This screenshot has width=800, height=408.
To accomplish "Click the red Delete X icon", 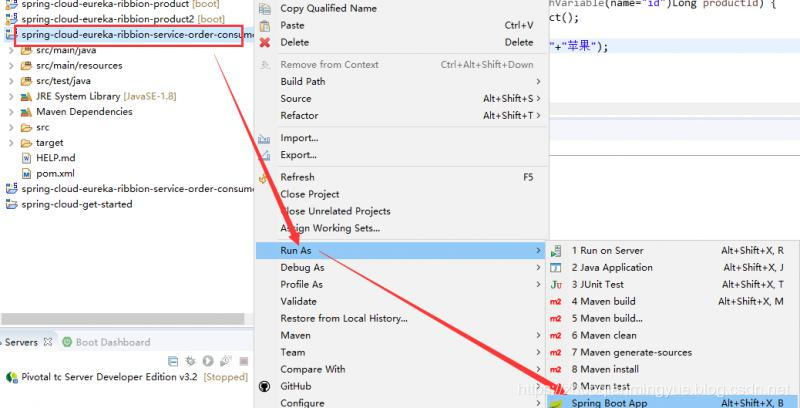I will click(264, 42).
